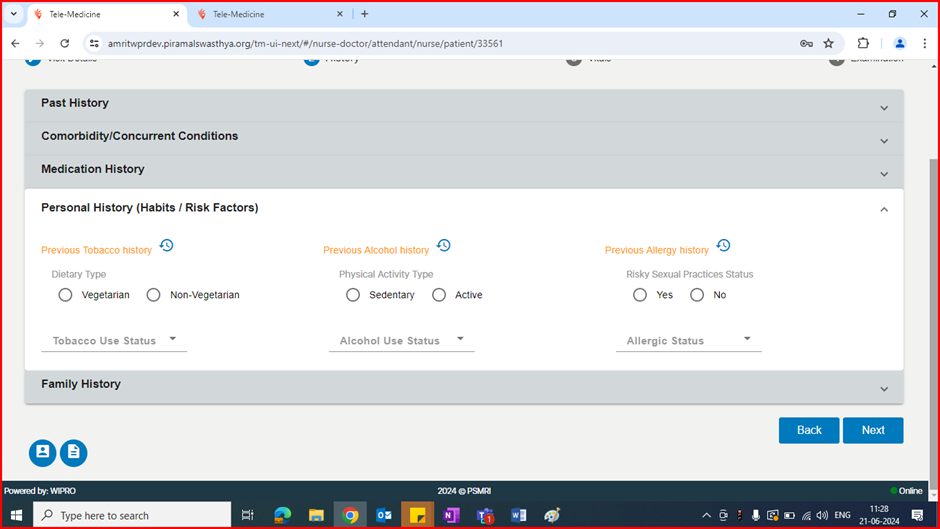Select Yes for risky sexual practices
The width and height of the screenshot is (940, 529).
pos(640,294)
